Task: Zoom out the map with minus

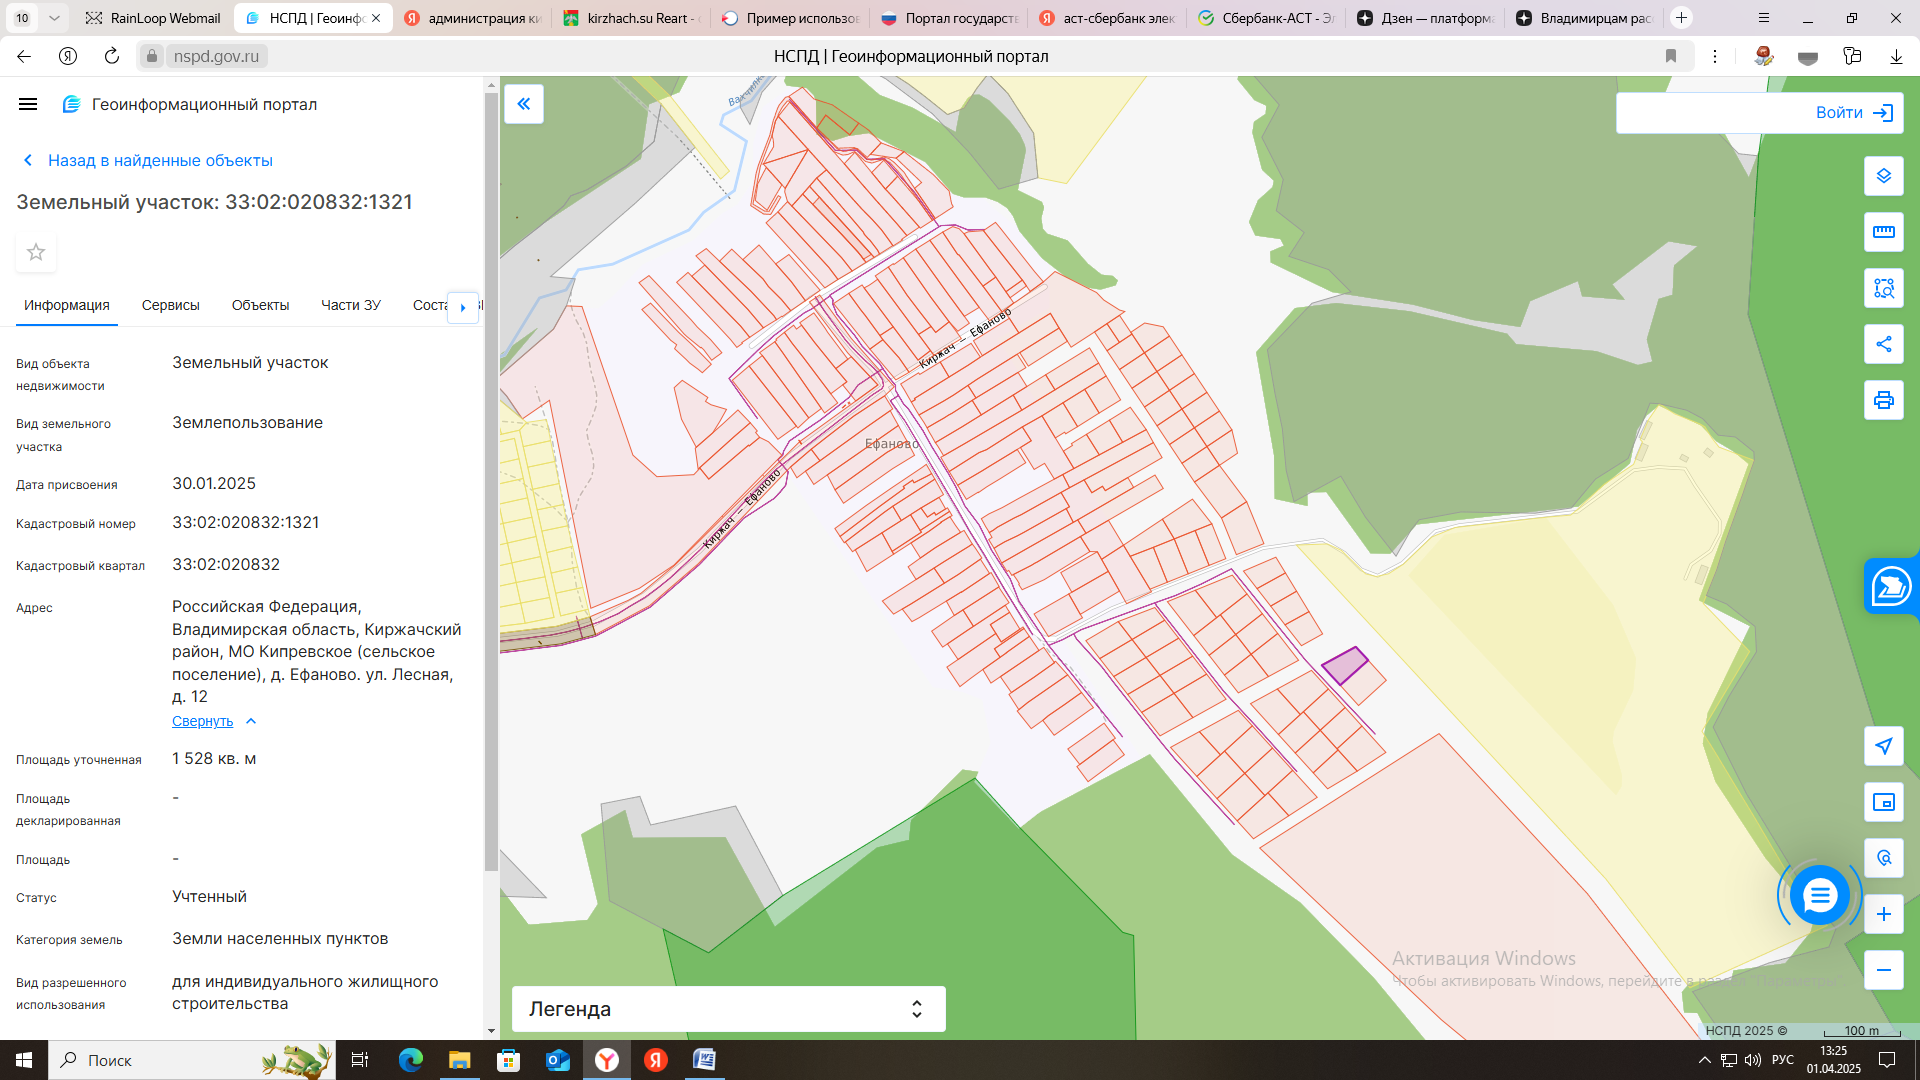Action: point(1883,970)
